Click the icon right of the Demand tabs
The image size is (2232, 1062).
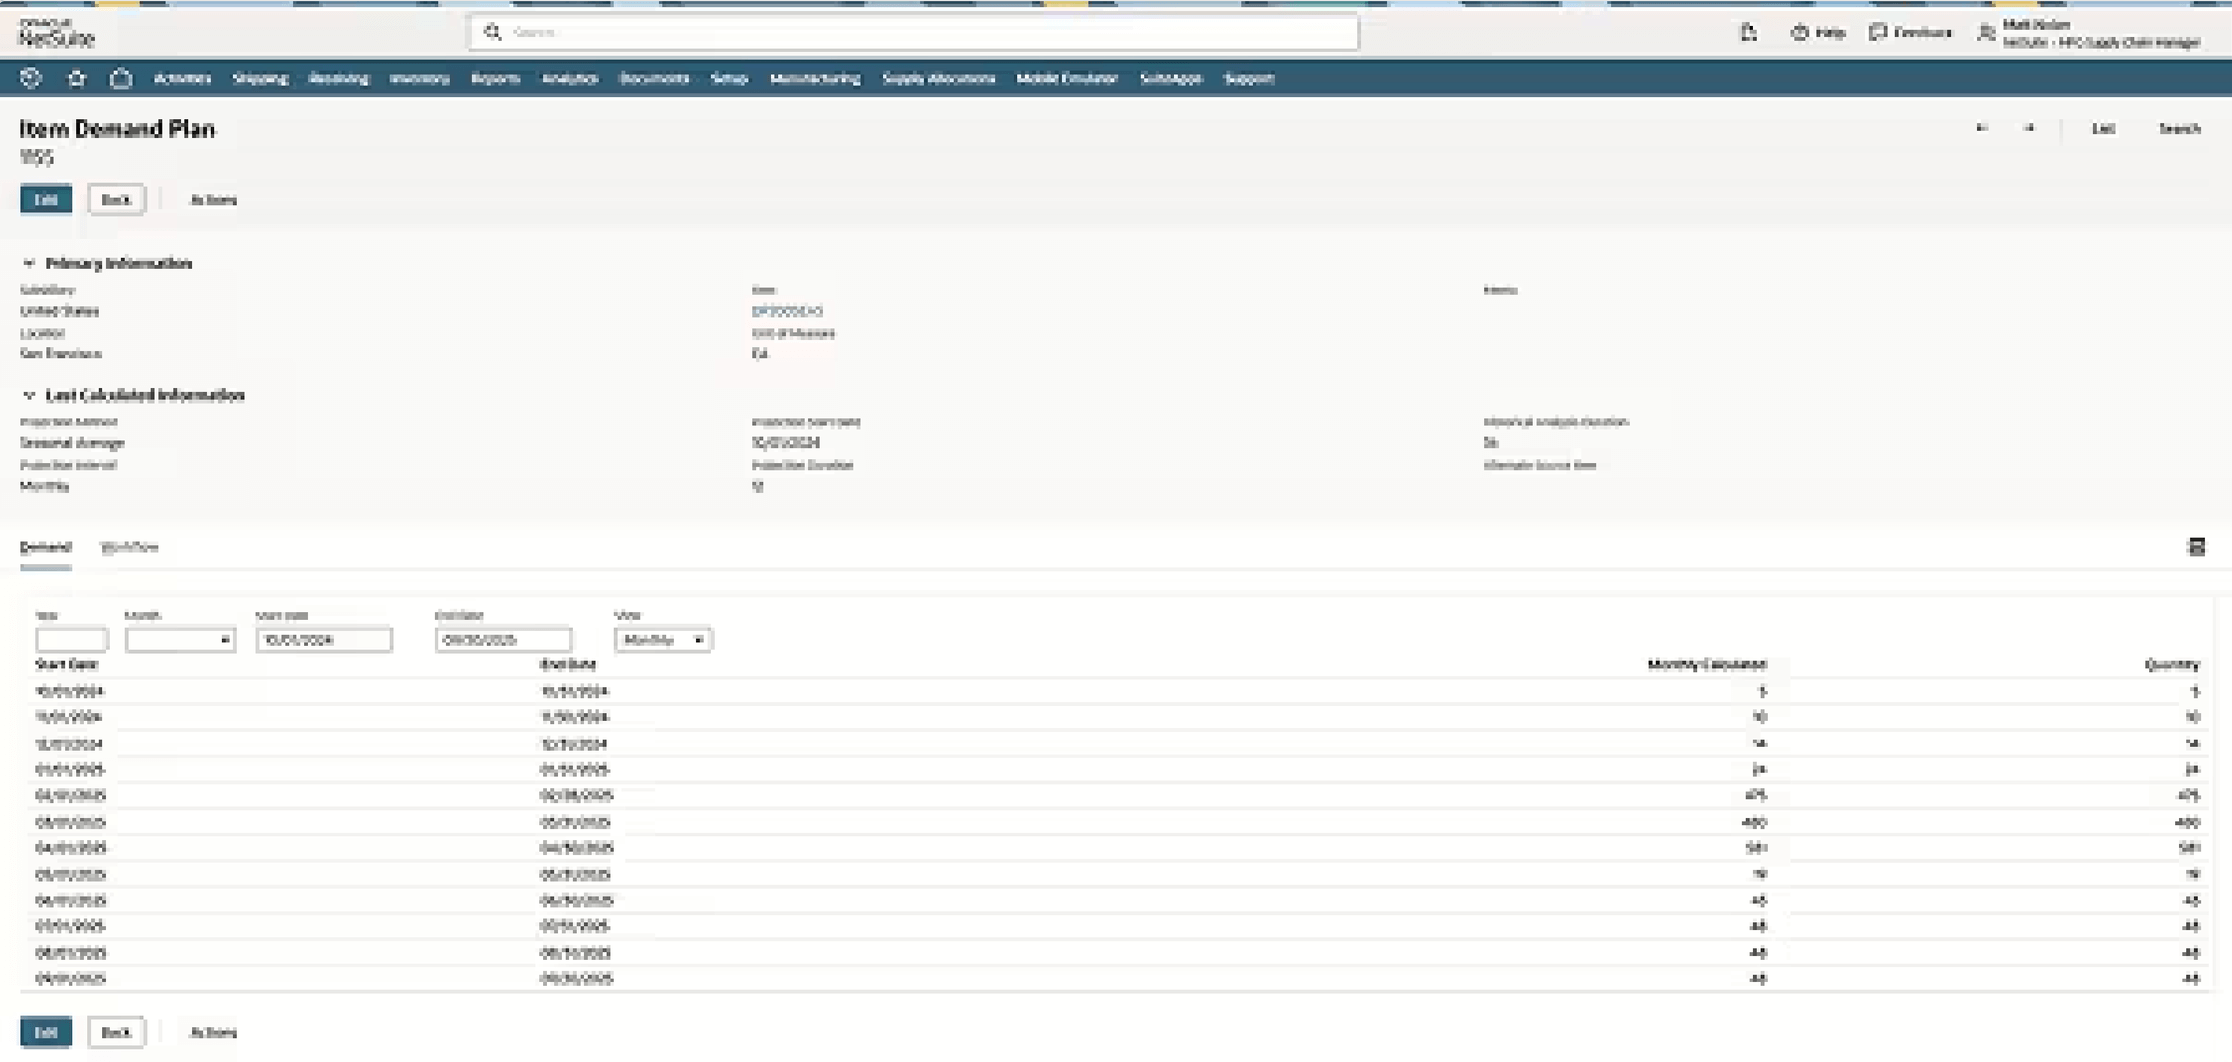pos(2196,547)
